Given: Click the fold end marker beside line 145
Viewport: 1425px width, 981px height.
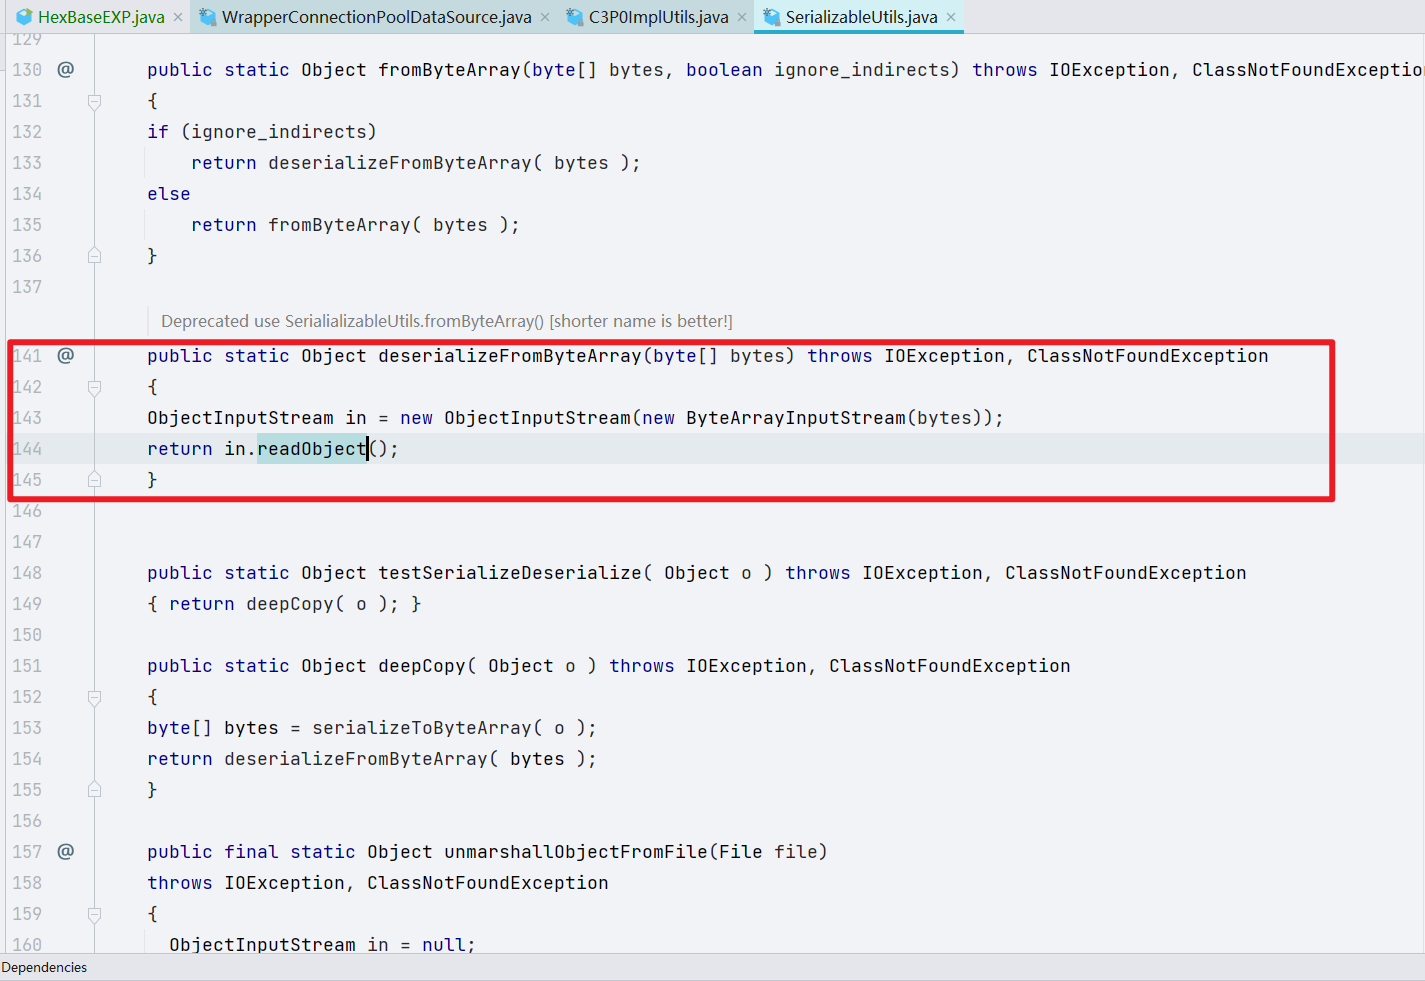Looking at the screenshot, I should pyautogui.click(x=94, y=479).
